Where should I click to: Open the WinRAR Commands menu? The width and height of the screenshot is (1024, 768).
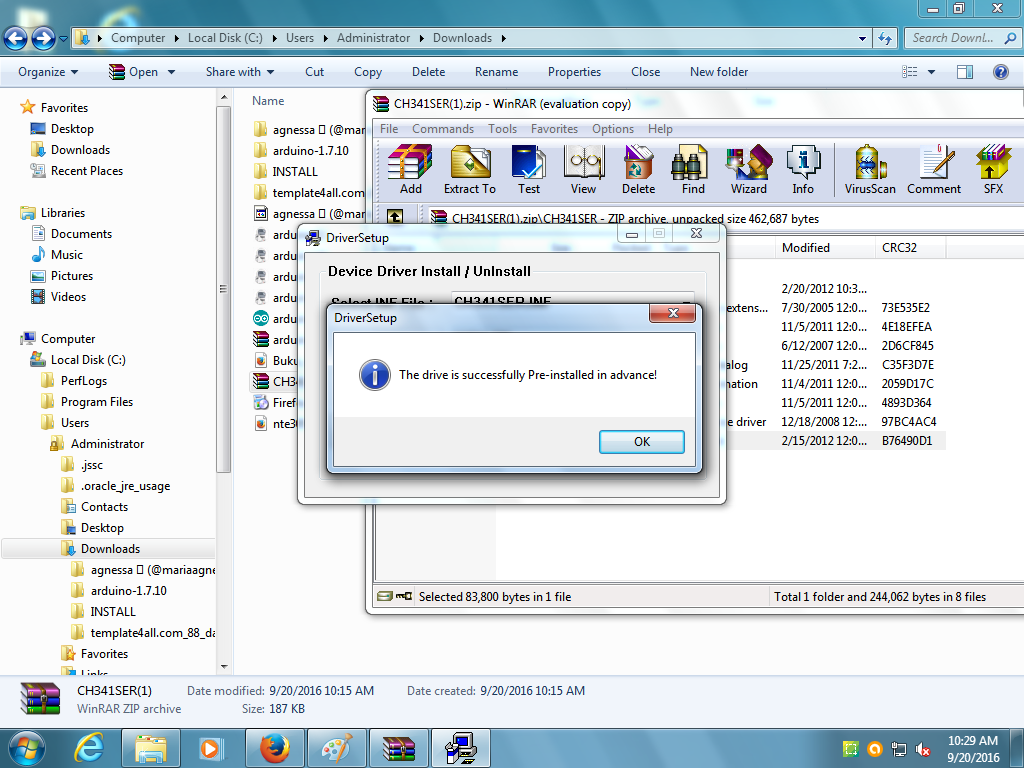coord(443,129)
